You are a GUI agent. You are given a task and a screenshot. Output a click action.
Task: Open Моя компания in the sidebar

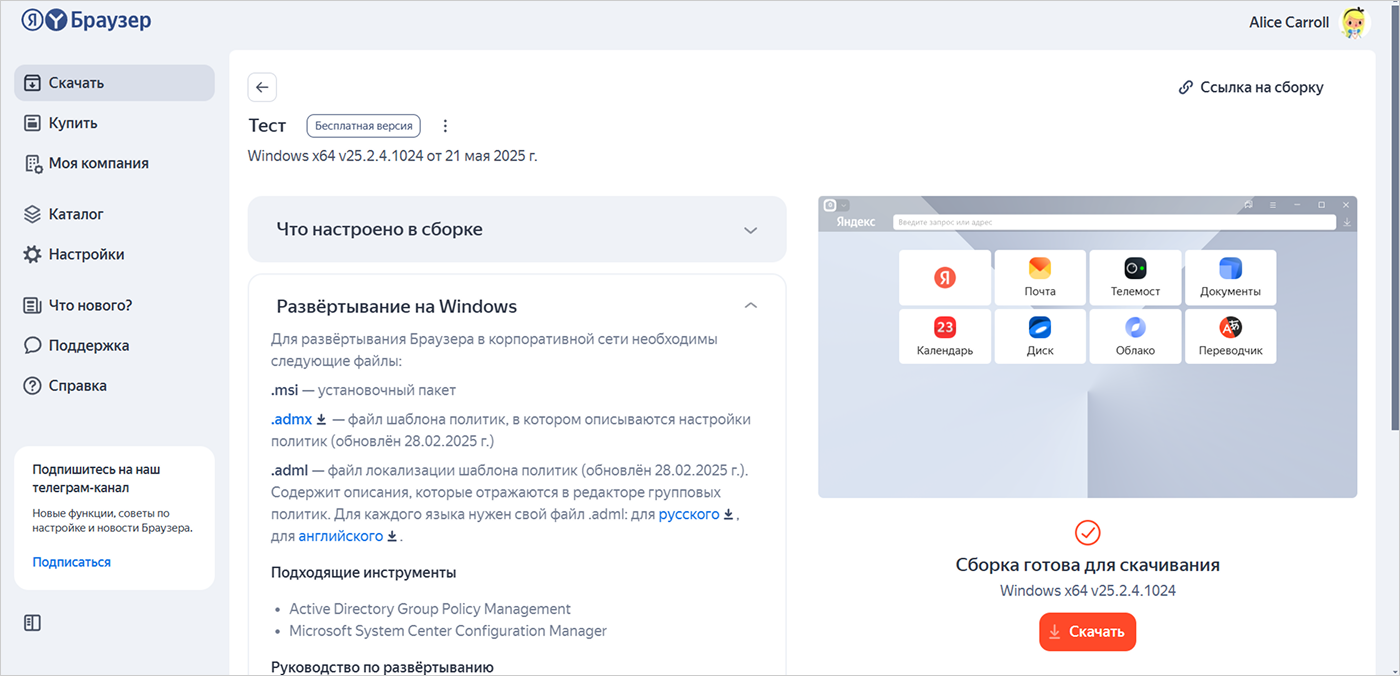tap(98, 163)
